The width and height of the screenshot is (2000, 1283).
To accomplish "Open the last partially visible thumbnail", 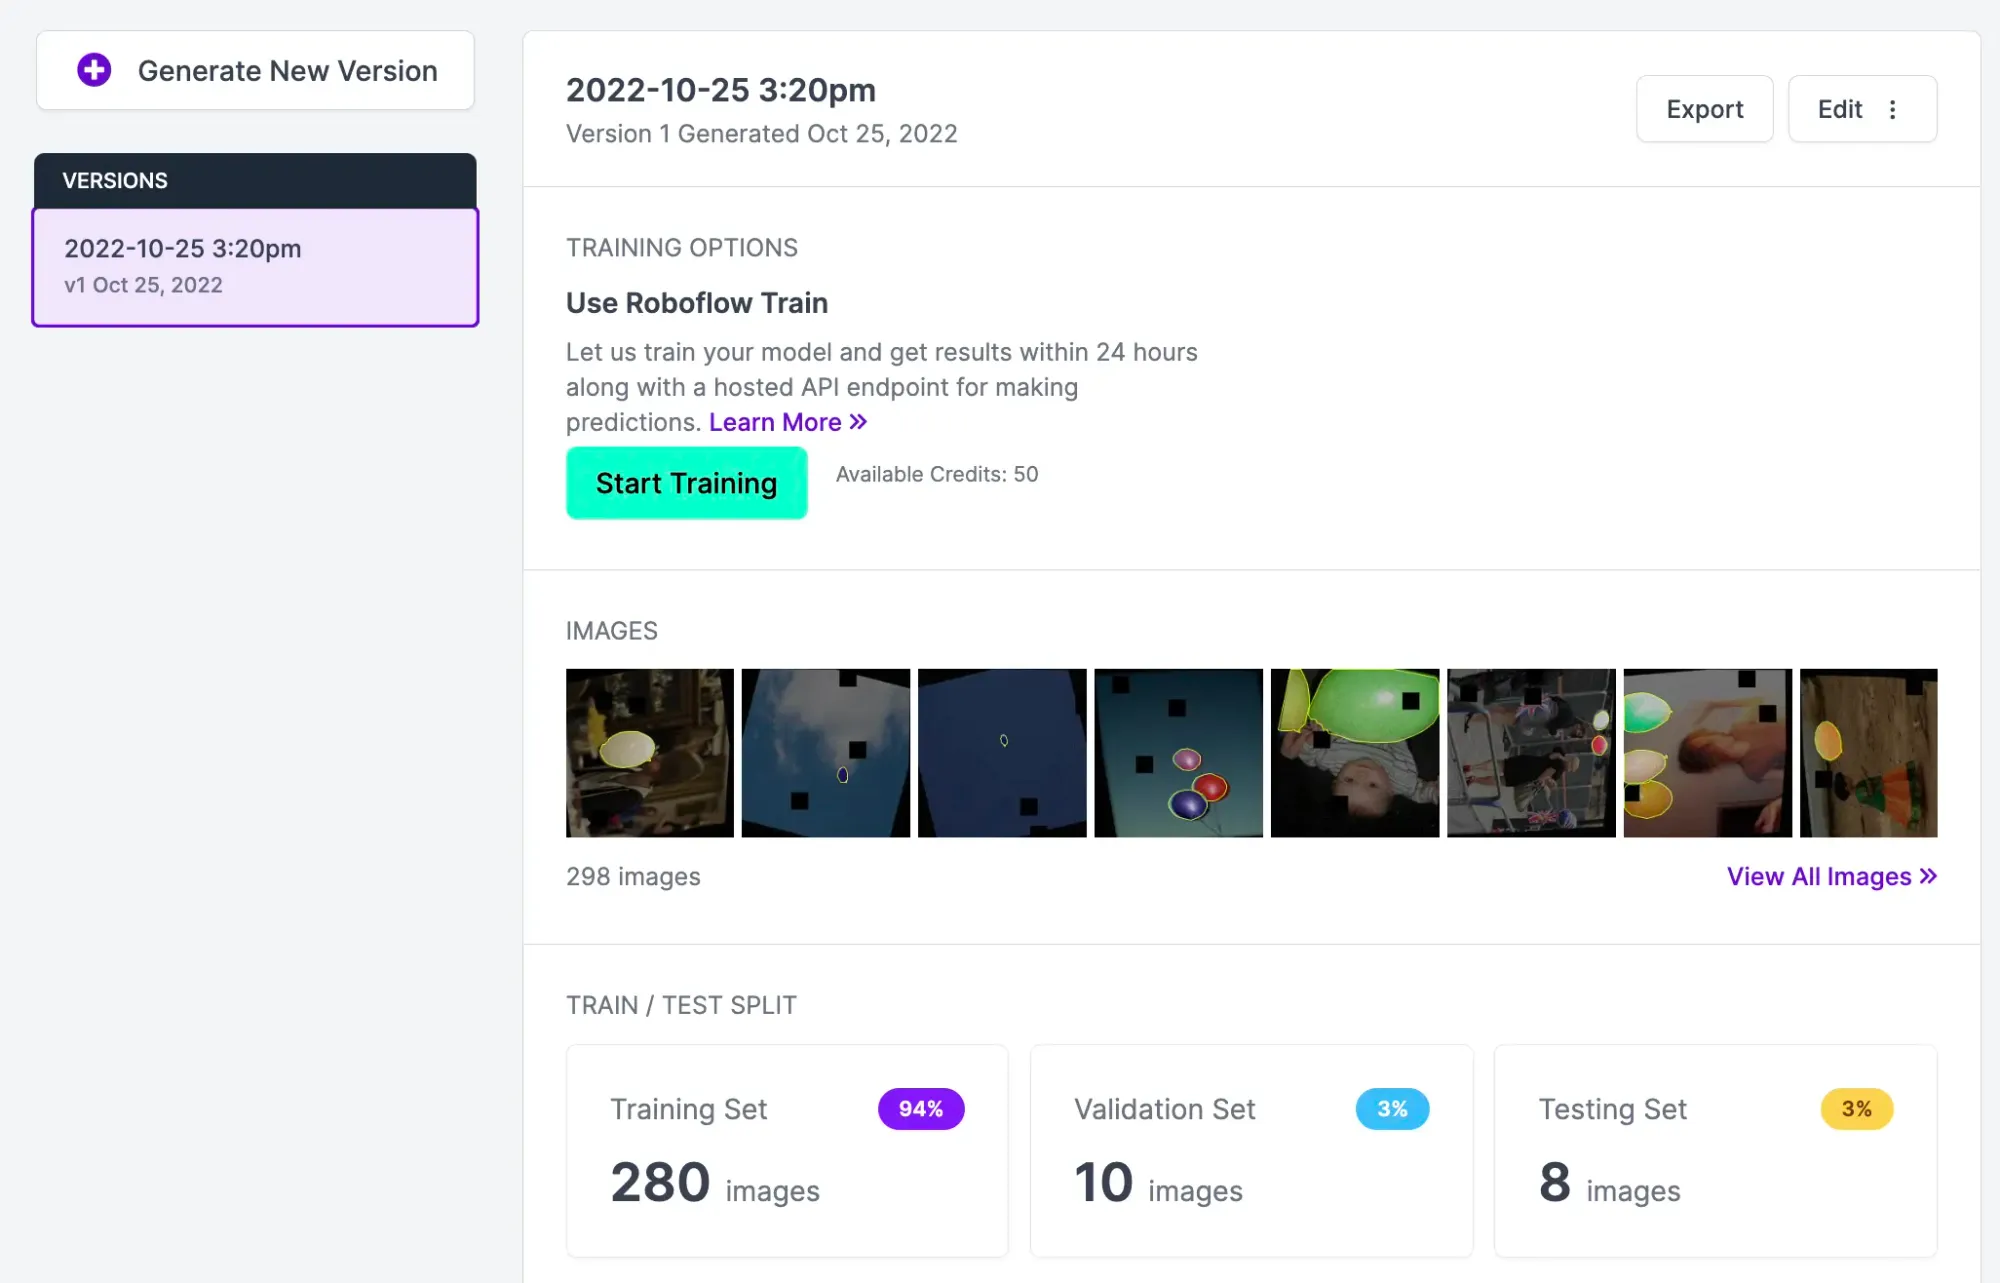I will click(1868, 752).
